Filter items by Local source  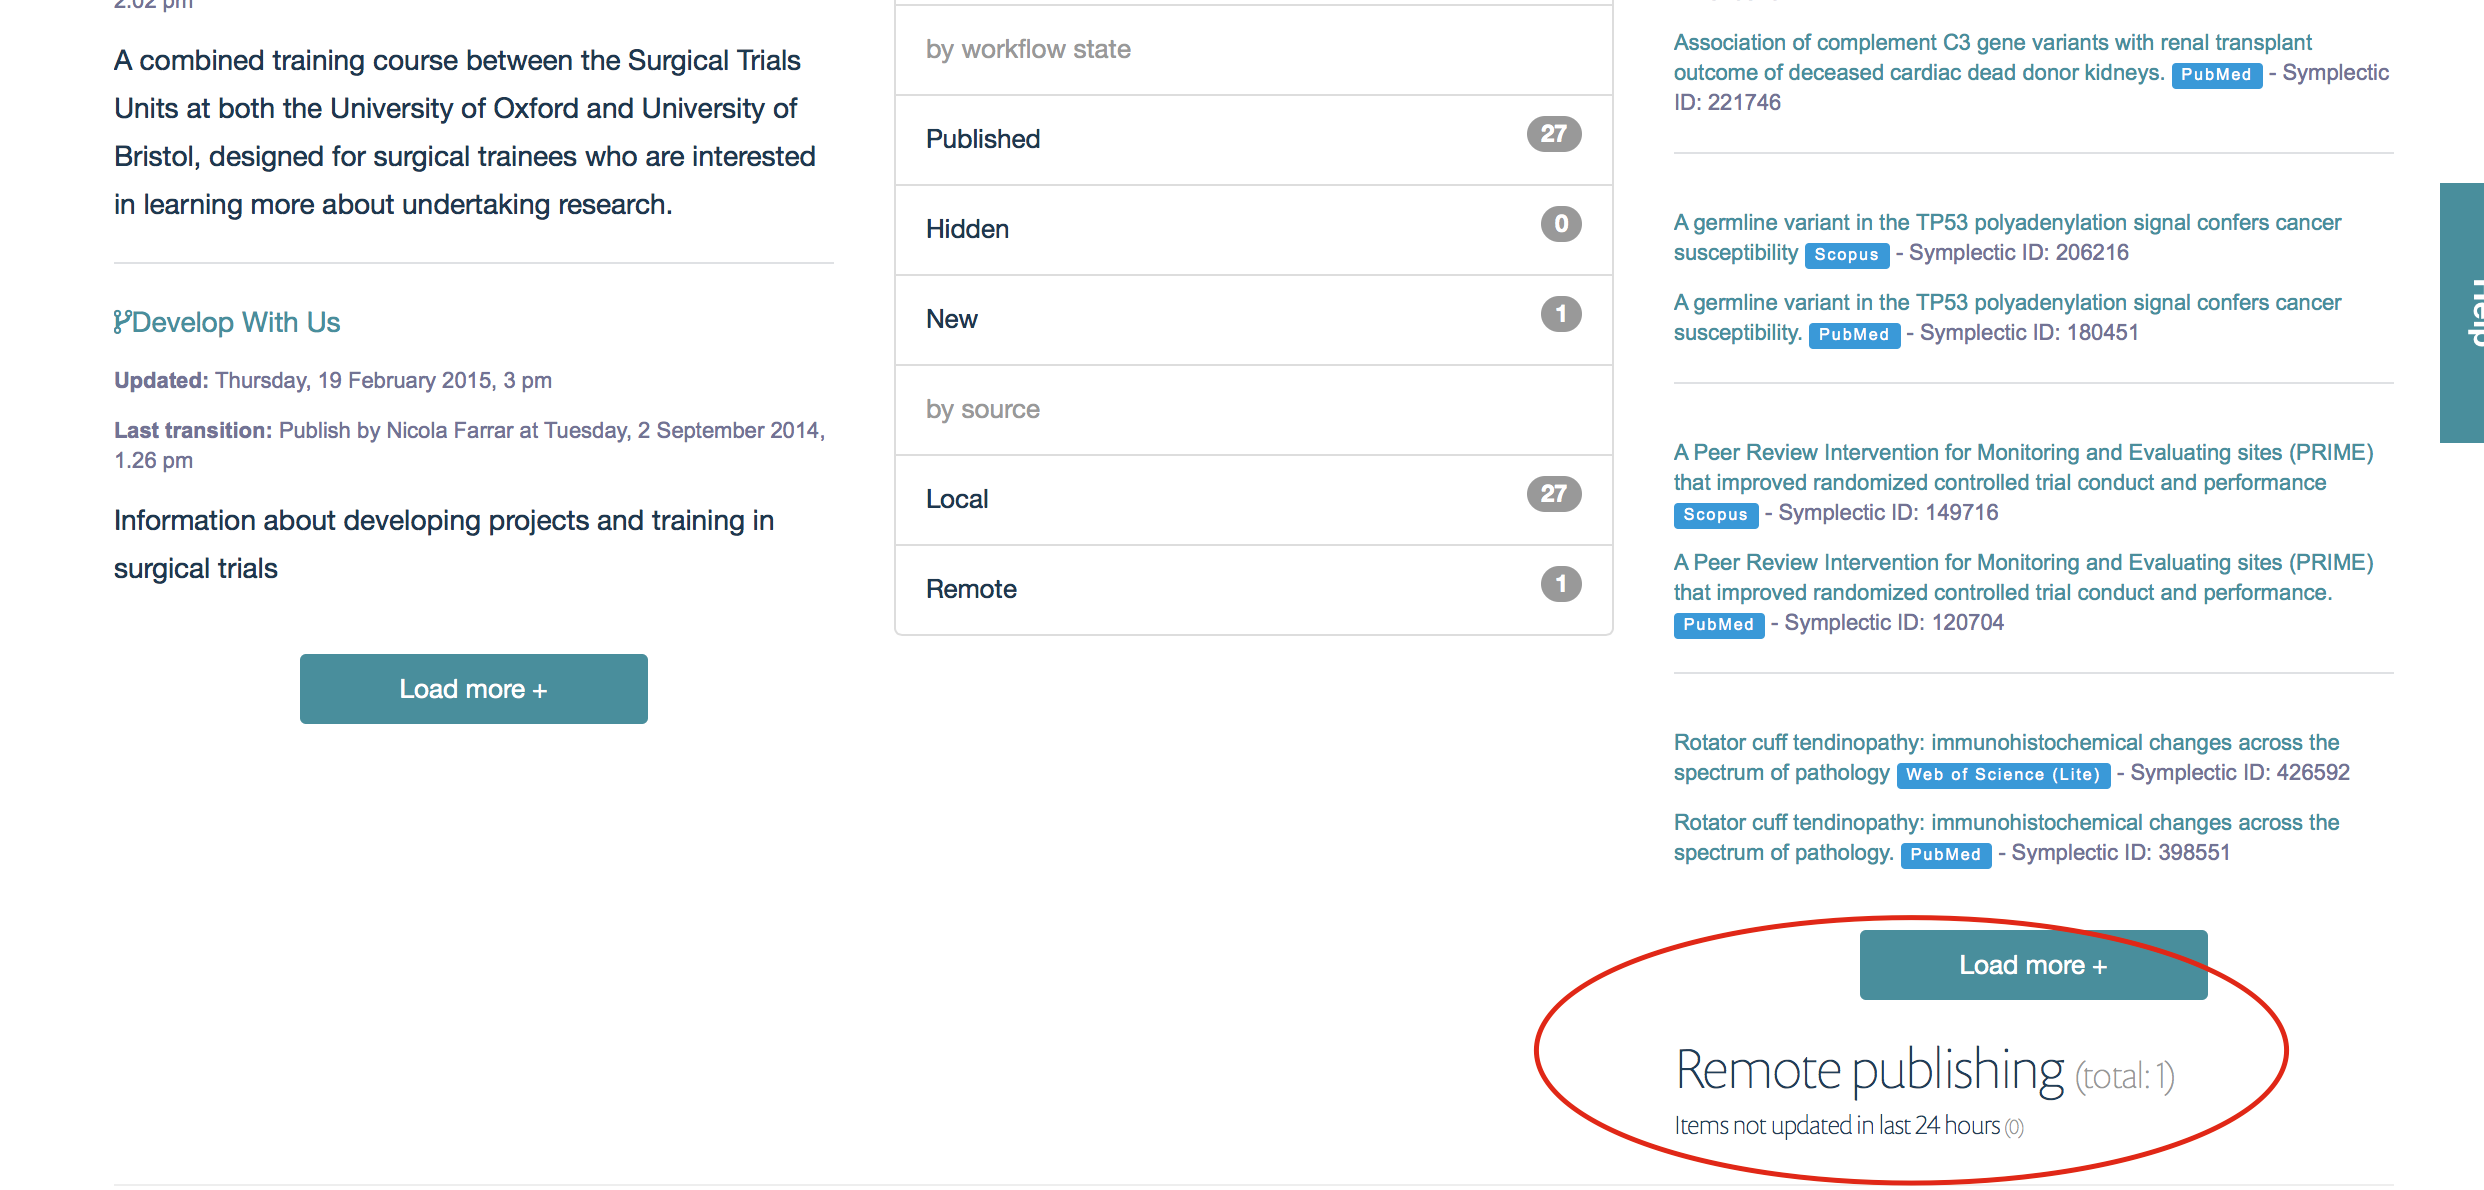(957, 499)
